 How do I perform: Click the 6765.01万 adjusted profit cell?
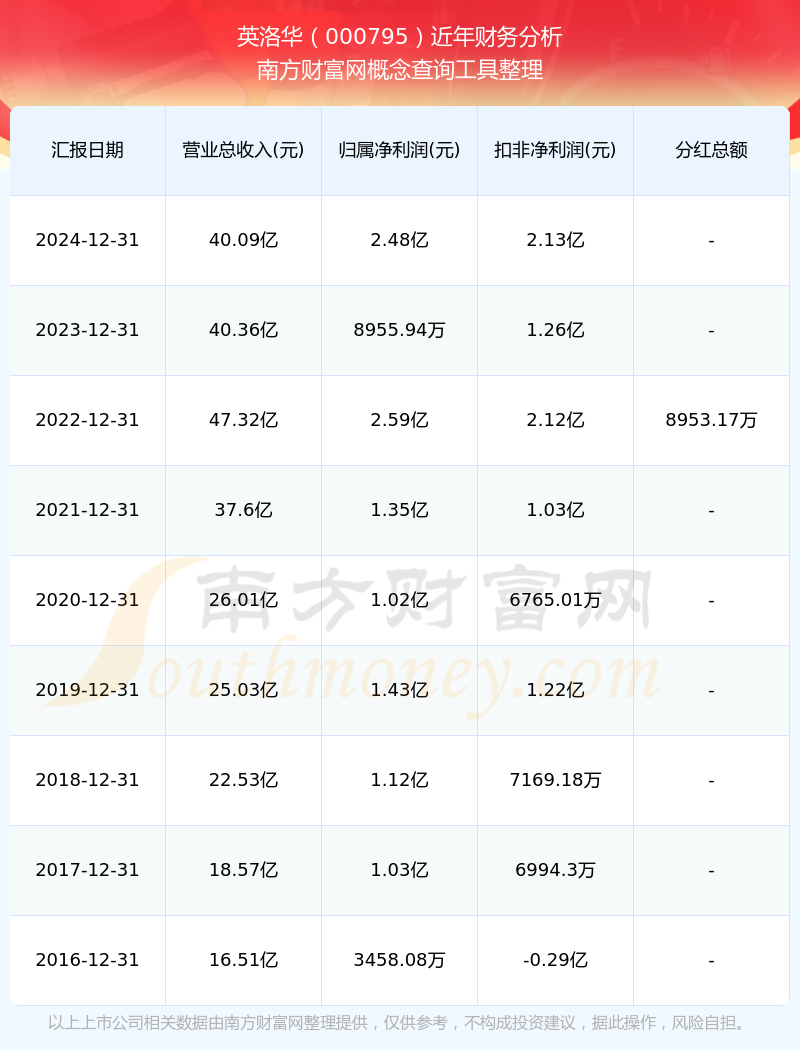coord(556,600)
